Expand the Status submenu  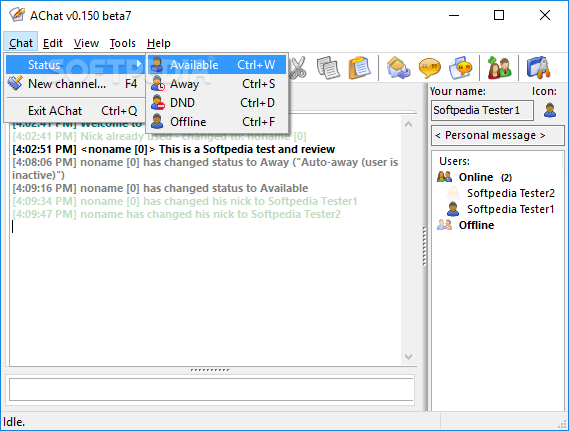tap(75, 65)
